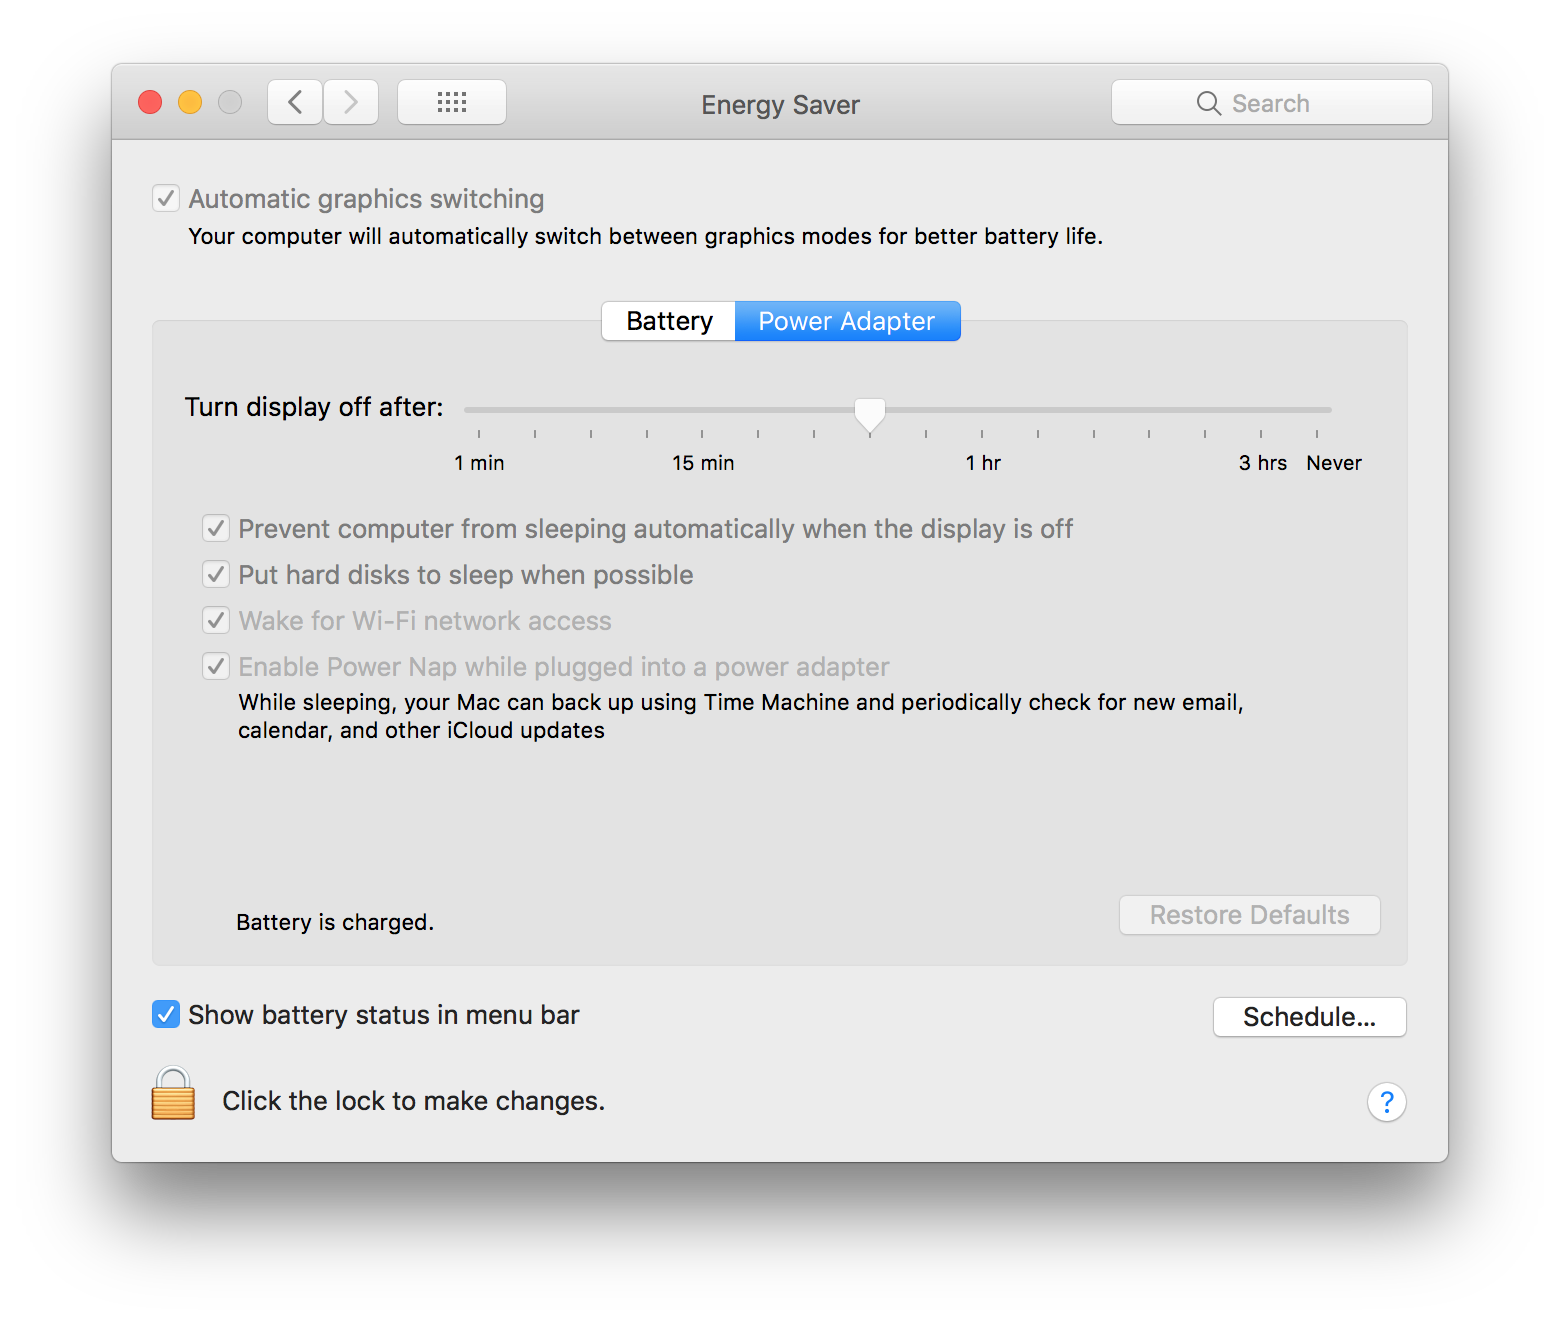The width and height of the screenshot is (1560, 1322).
Task: Show all preferences grid button
Action: 452,102
